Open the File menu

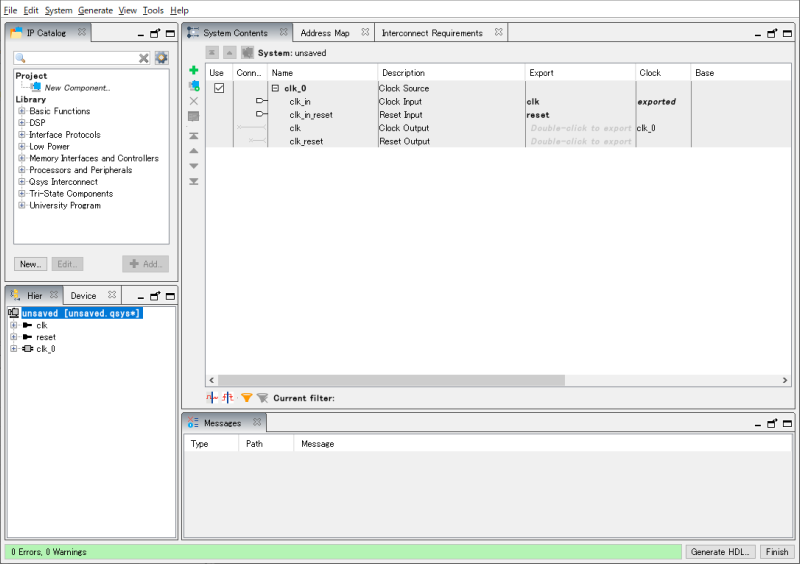pos(10,10)
